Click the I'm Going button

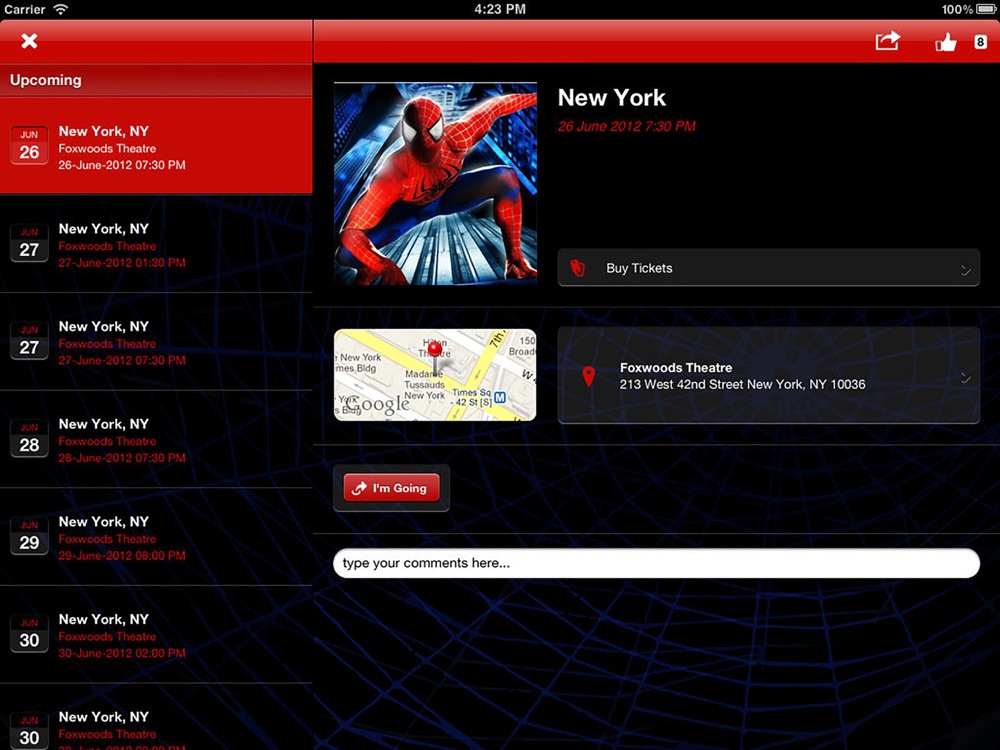tap(392, 488)
